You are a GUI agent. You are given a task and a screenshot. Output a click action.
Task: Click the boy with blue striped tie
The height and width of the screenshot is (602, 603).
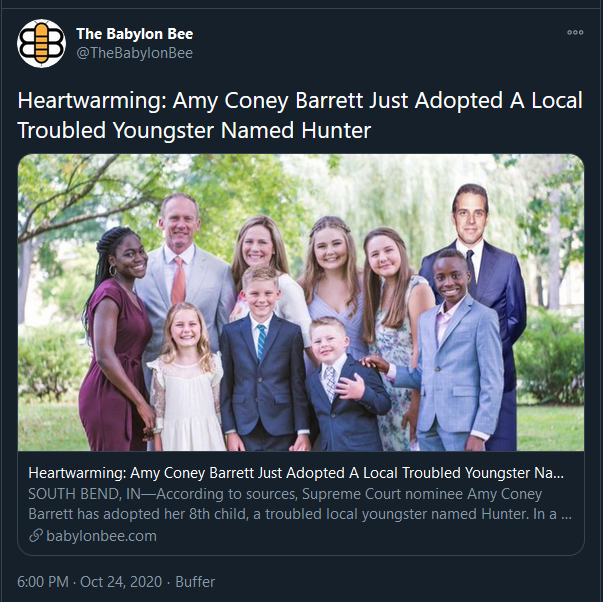(x=264, y=358)
